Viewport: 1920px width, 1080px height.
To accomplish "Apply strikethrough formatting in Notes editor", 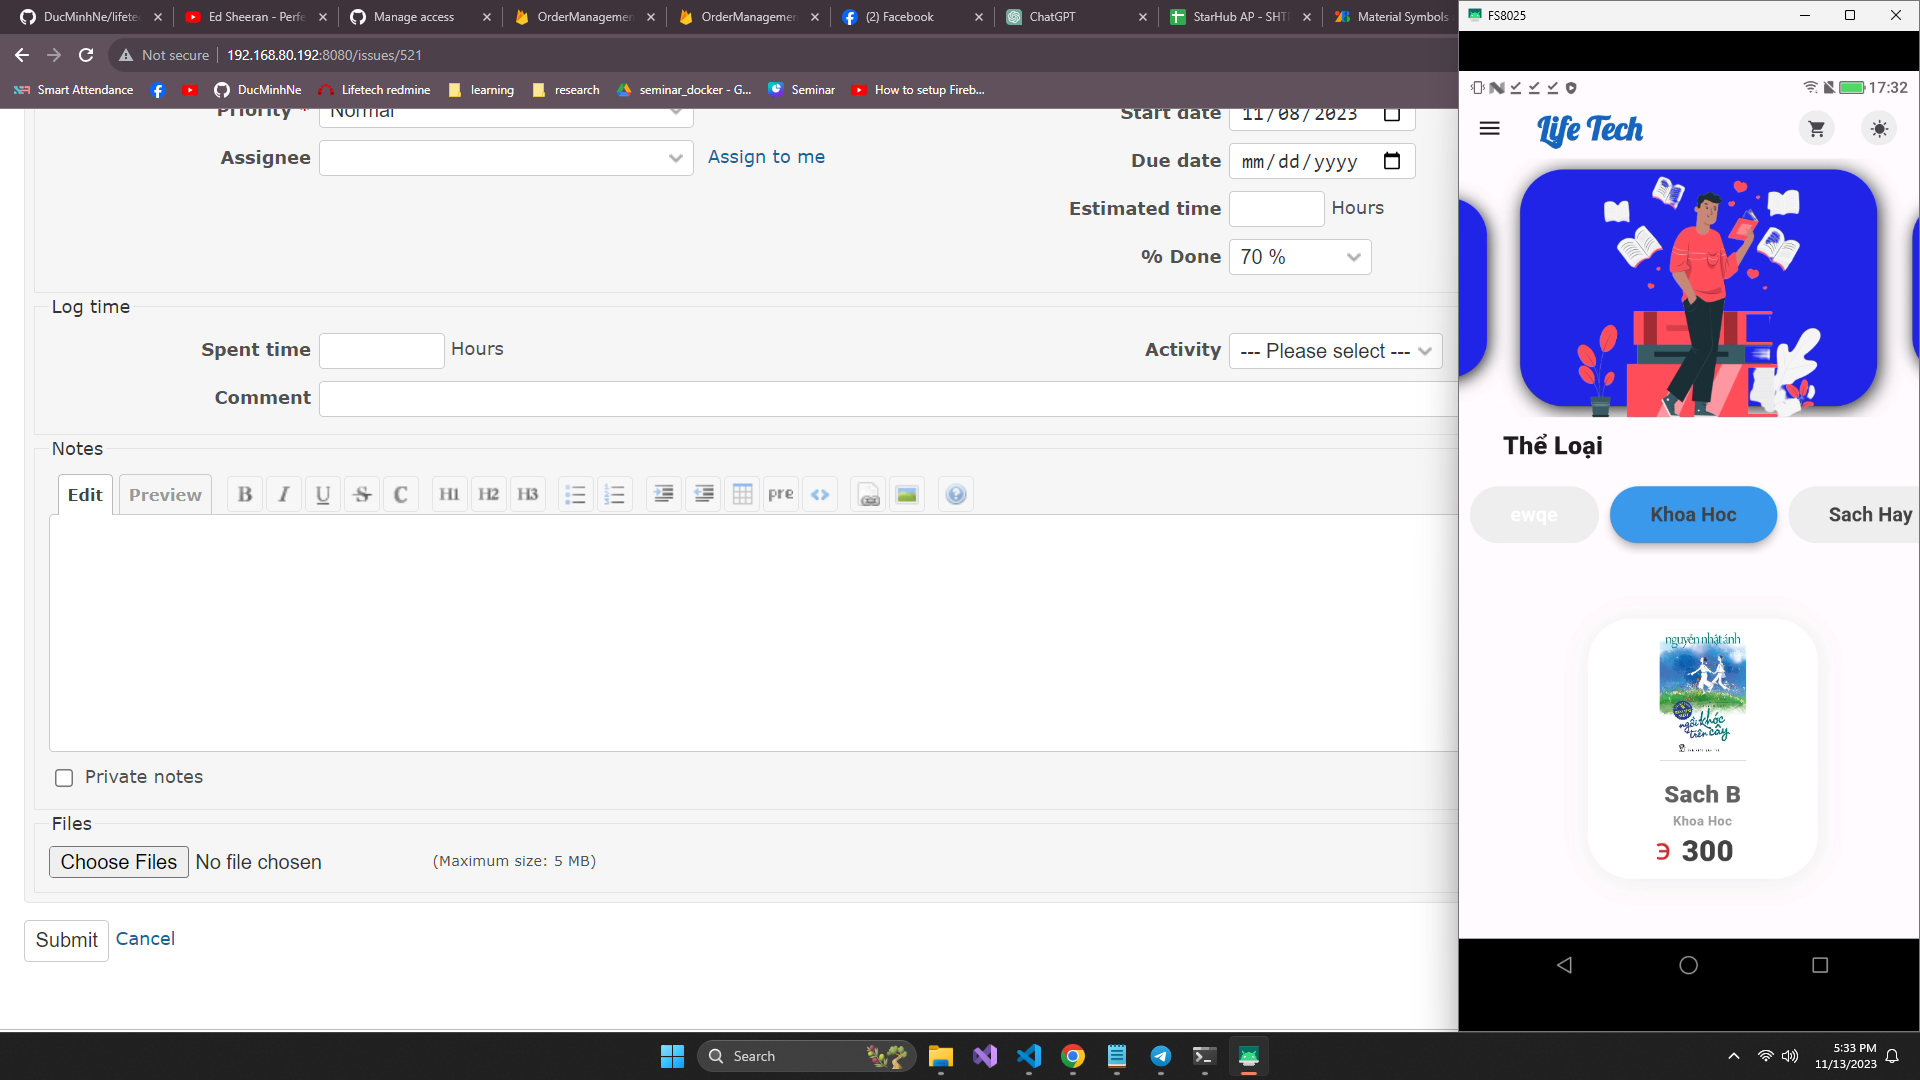I will pos(362,494).
